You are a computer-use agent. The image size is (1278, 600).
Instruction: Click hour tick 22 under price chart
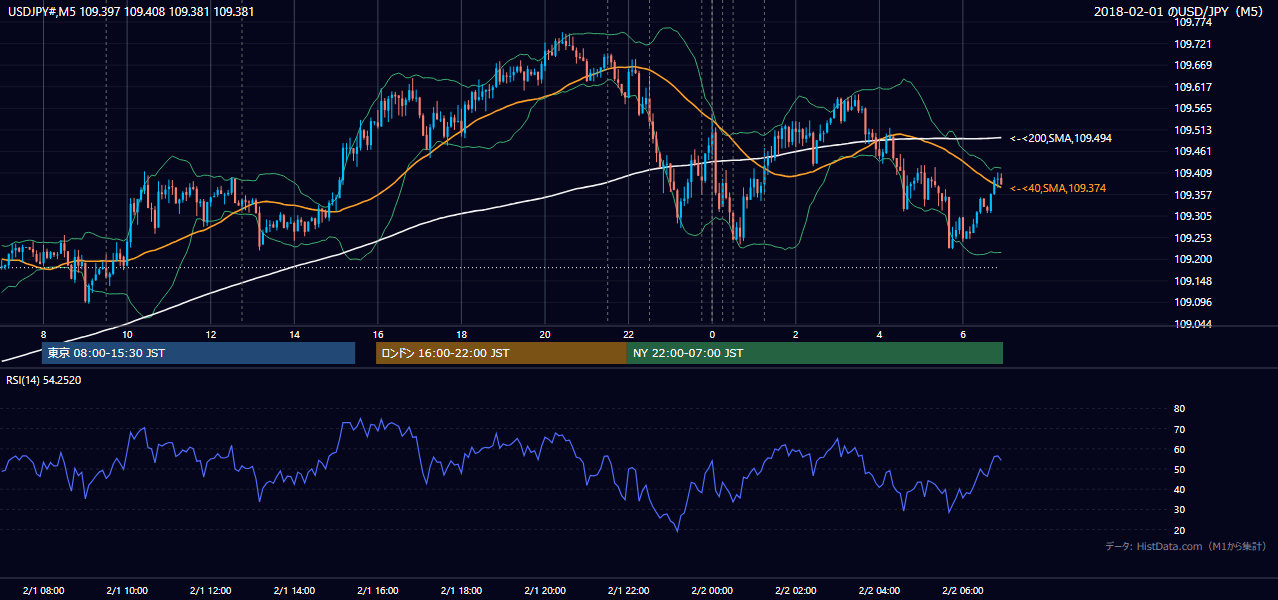click(628, 334)
